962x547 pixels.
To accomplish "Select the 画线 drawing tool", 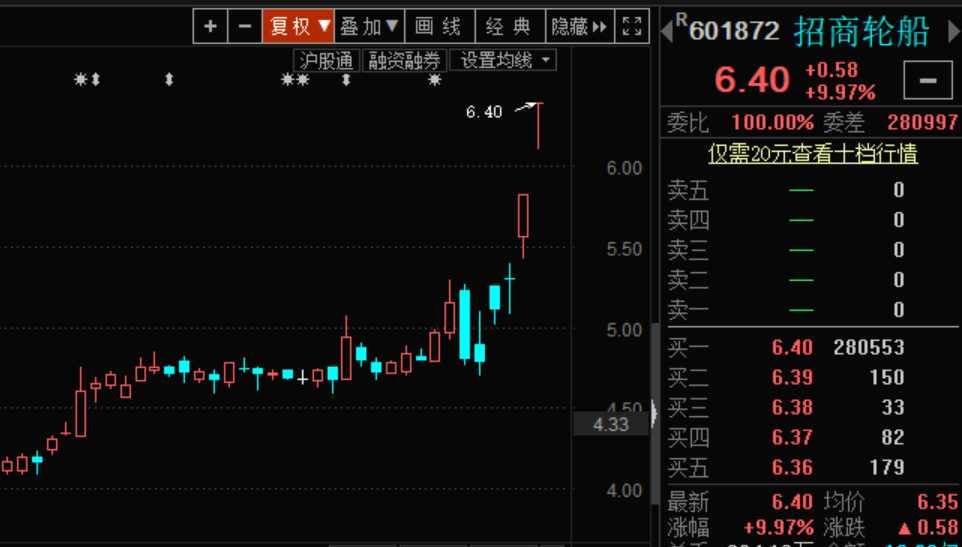I will (x=439, y=26).
